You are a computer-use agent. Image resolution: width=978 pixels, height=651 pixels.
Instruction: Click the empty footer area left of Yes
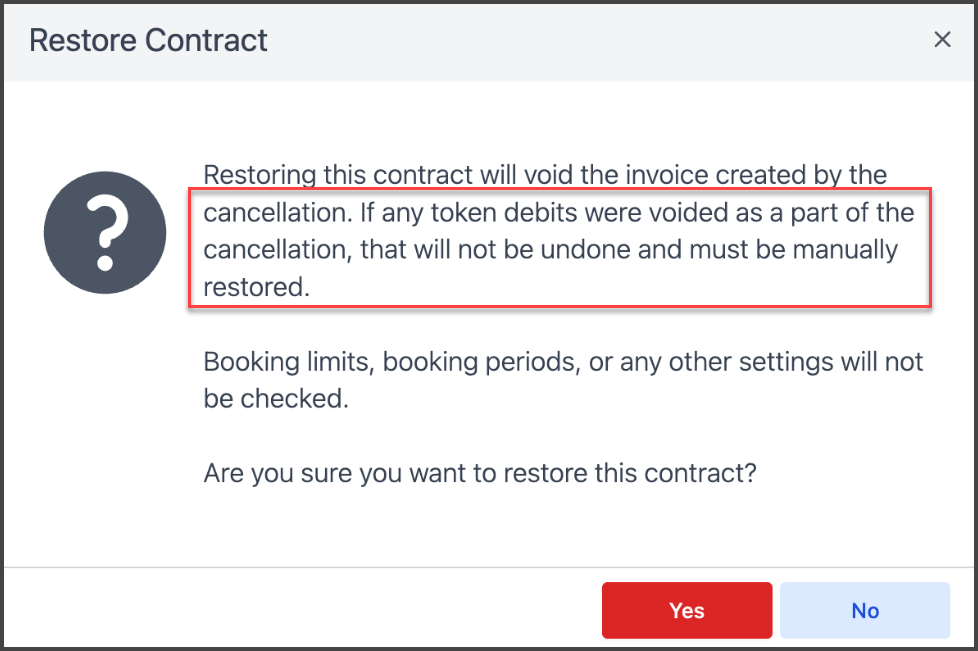(300, 610)
